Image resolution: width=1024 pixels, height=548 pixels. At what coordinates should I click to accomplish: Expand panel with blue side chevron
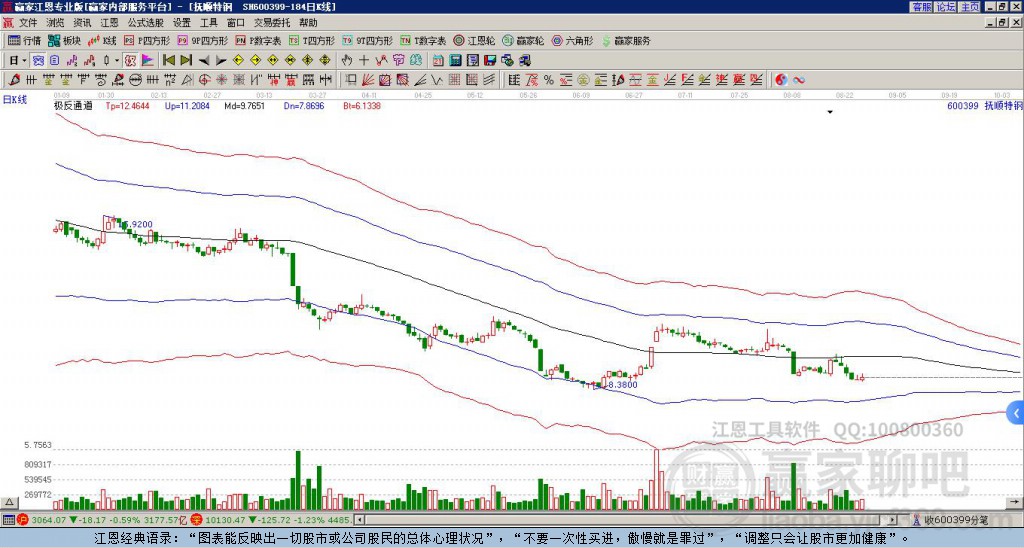tap(1016, 413)
